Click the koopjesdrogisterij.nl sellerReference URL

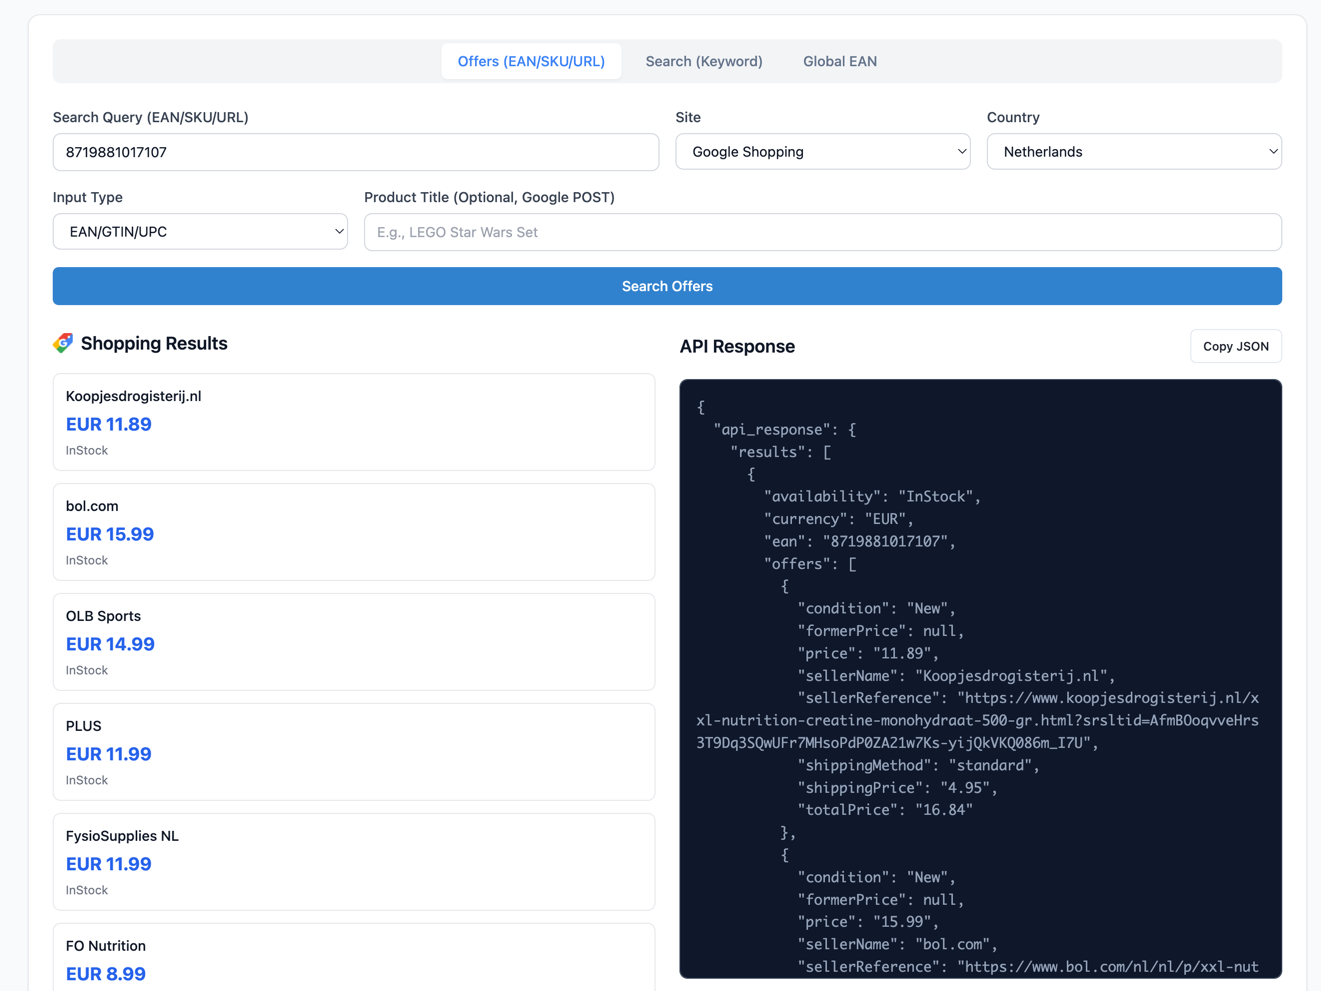click(x=978, y=720)
